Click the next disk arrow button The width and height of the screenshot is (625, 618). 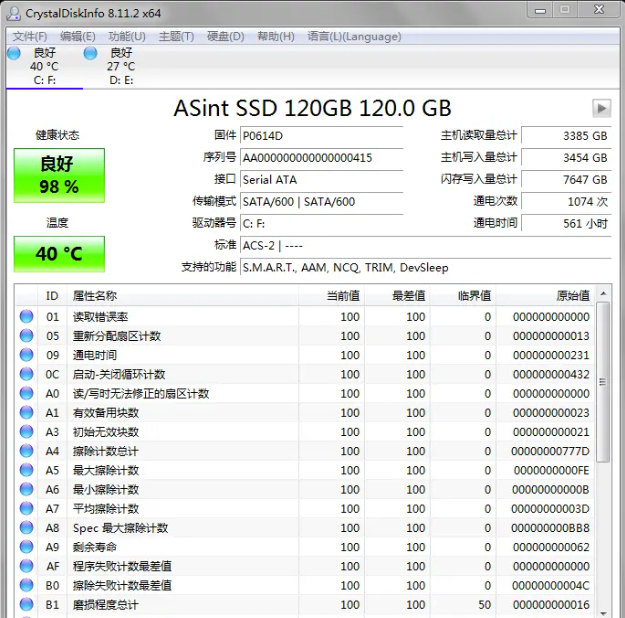pyautogui.click(x=601, y=108)
